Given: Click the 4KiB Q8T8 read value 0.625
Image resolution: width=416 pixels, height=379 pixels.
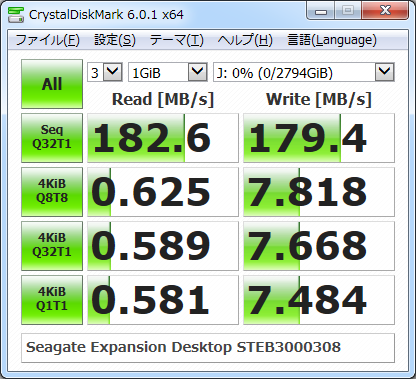Looking at the screenshot, I should (x=163, y=192).
